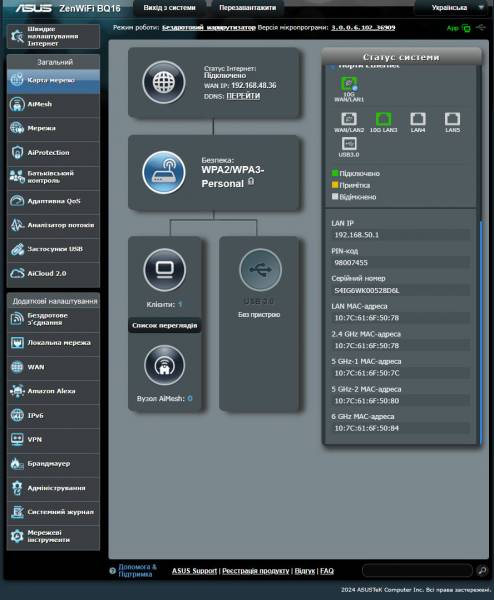Open the WAN globe icon

pos(17,367)
